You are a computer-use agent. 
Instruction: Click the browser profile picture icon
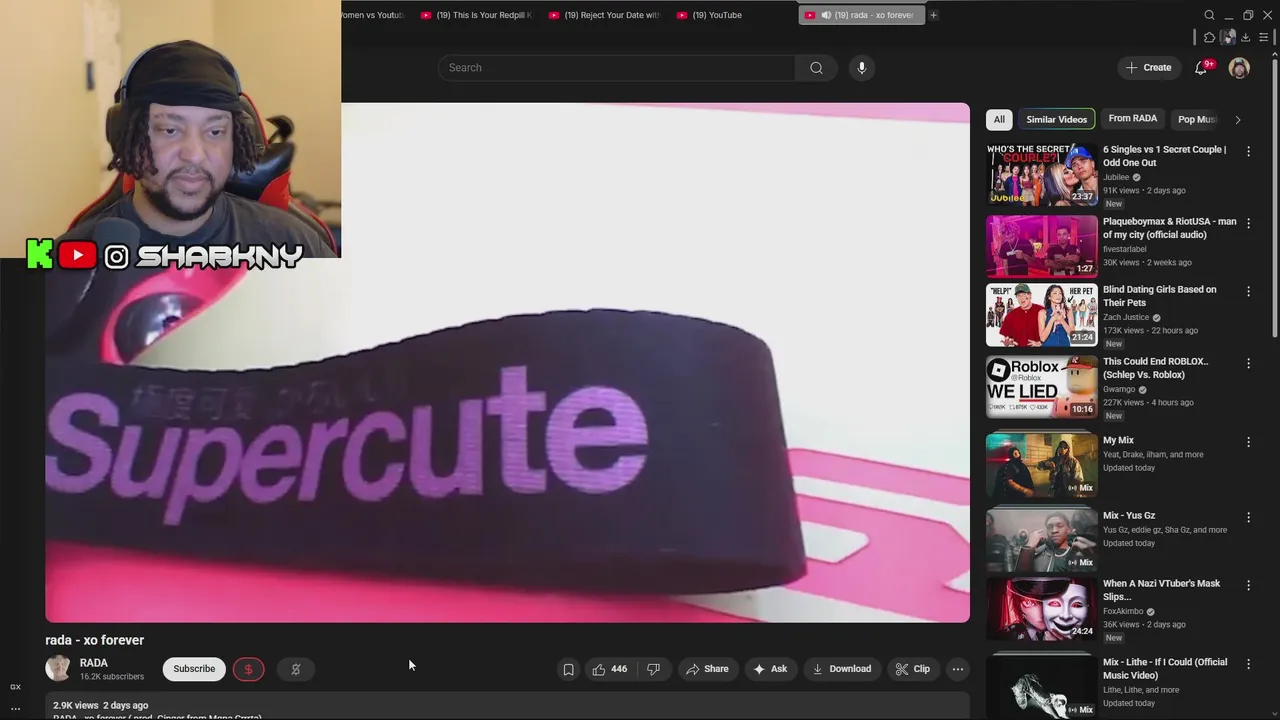point(1227,37)
